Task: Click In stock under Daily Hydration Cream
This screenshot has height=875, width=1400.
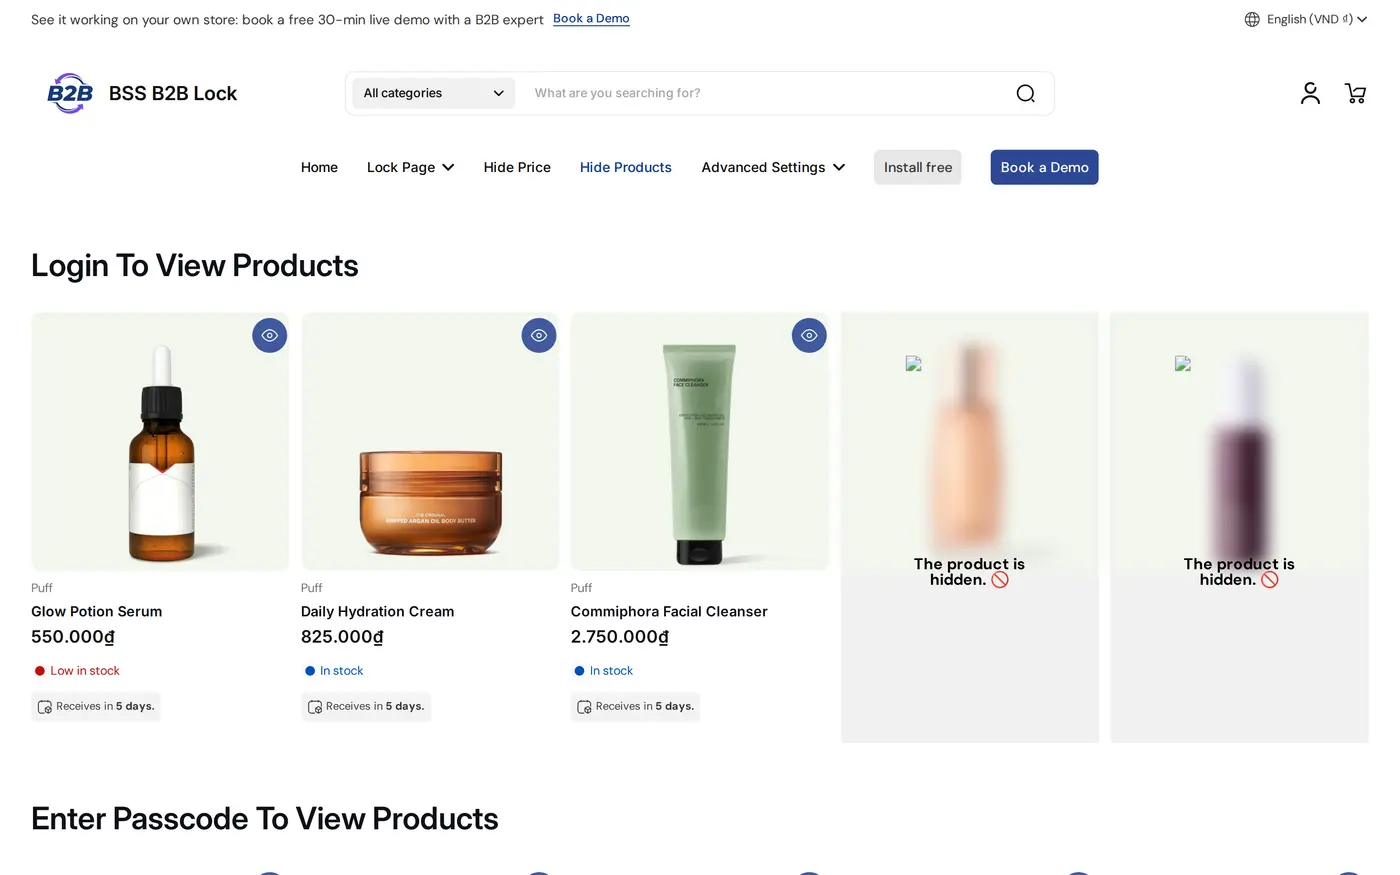Action: 341,671
